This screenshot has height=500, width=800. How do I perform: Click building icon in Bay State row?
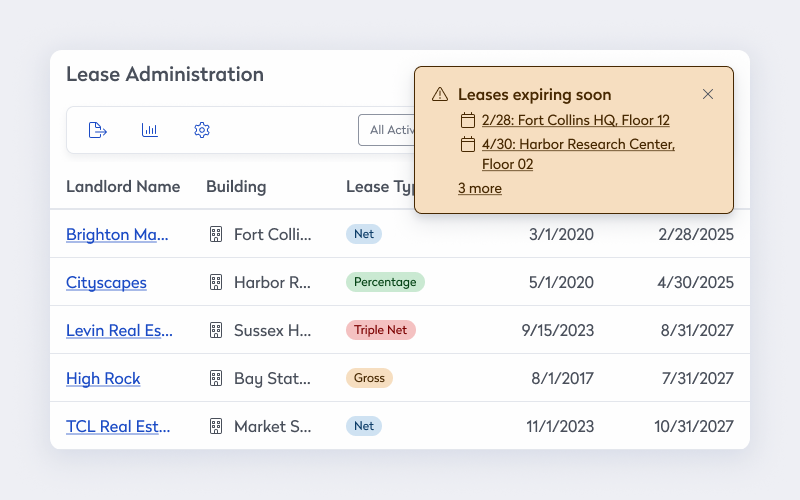coord(216,378)
